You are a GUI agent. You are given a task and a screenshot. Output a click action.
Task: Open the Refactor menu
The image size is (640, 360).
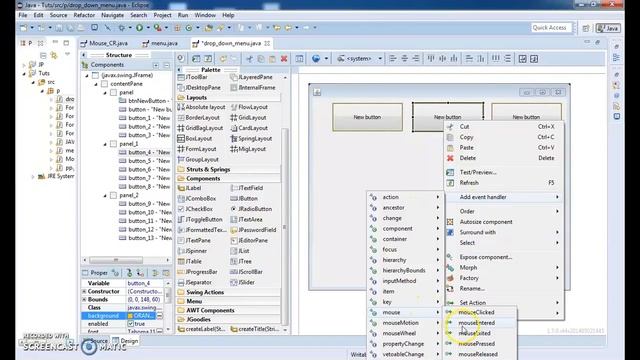pos(84,15)
